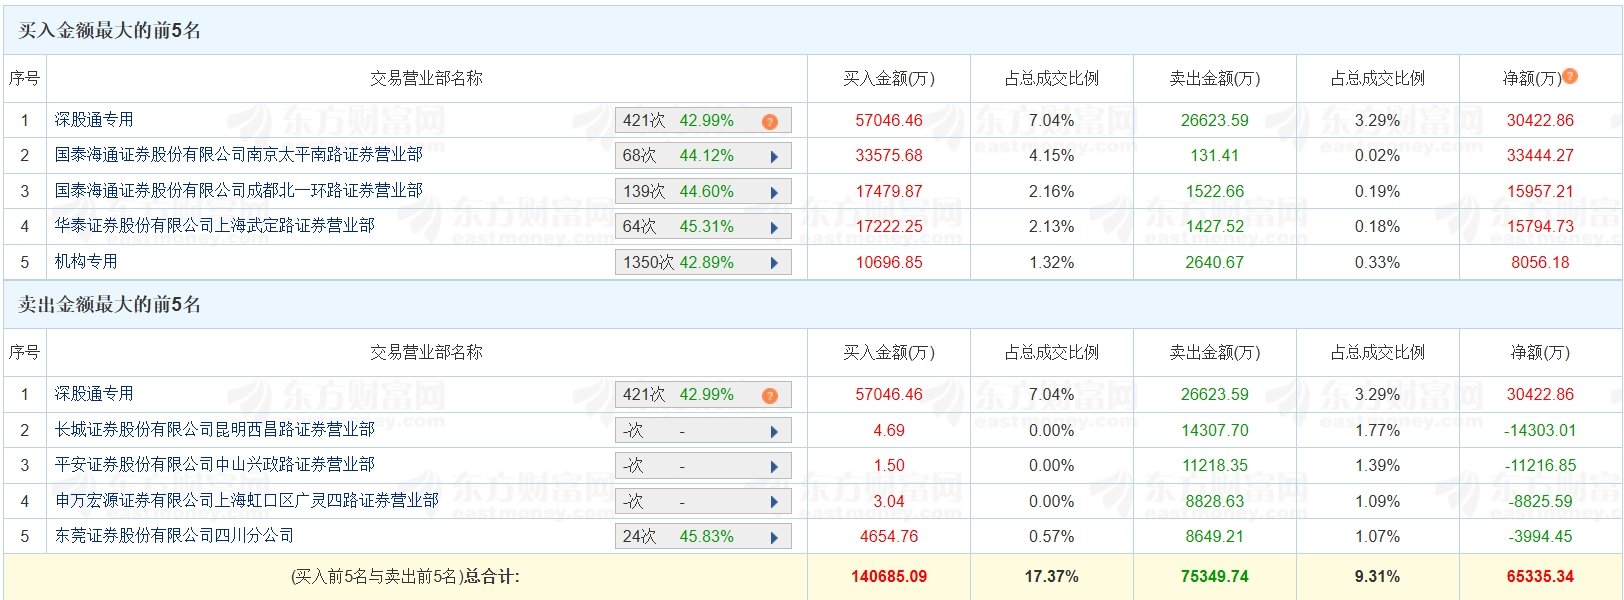Click the help icon beside 净额(万) header

1570,76
